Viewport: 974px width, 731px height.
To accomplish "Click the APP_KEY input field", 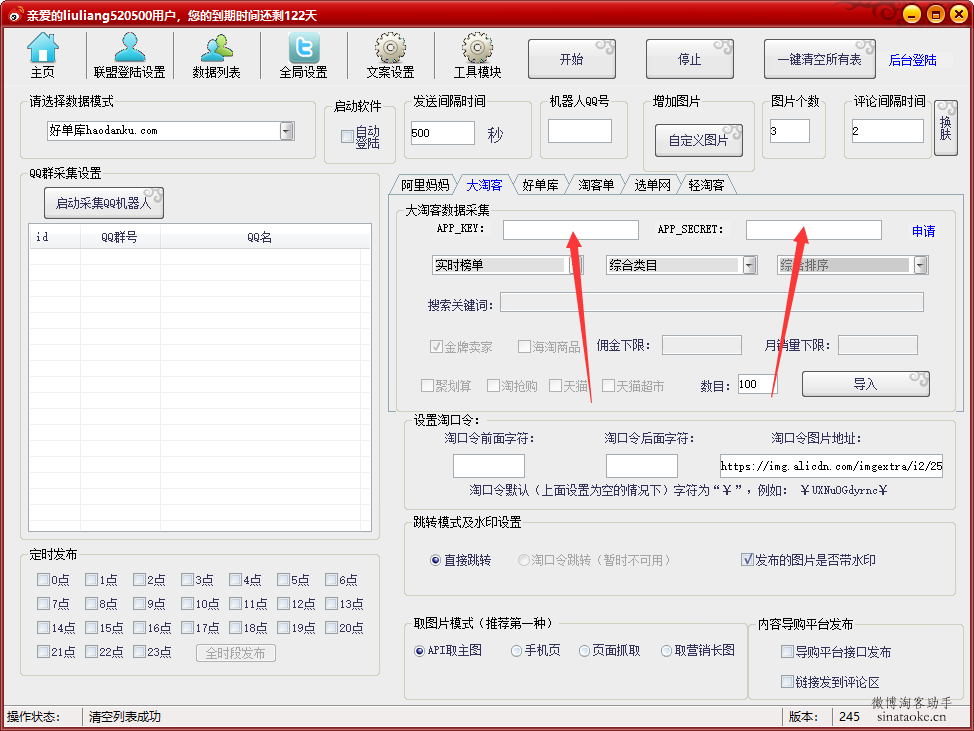I will point(570,230).
